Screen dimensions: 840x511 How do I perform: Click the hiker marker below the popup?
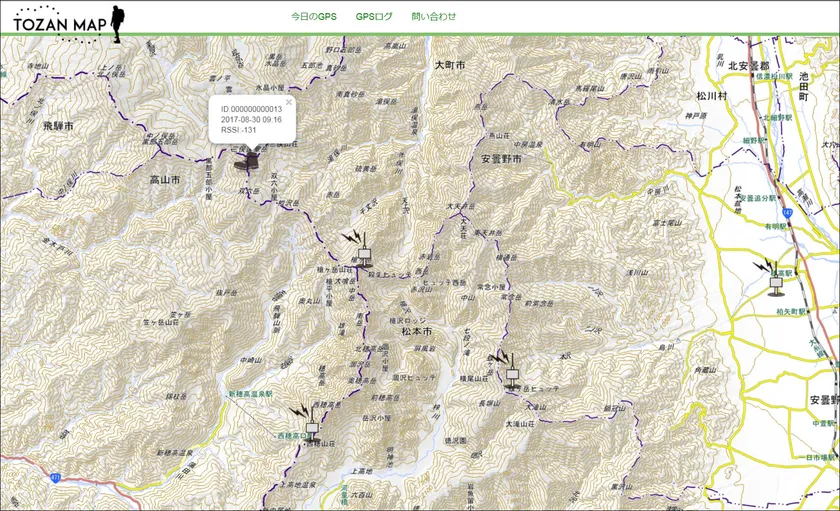pyautogui.click(x=246, y=158)
